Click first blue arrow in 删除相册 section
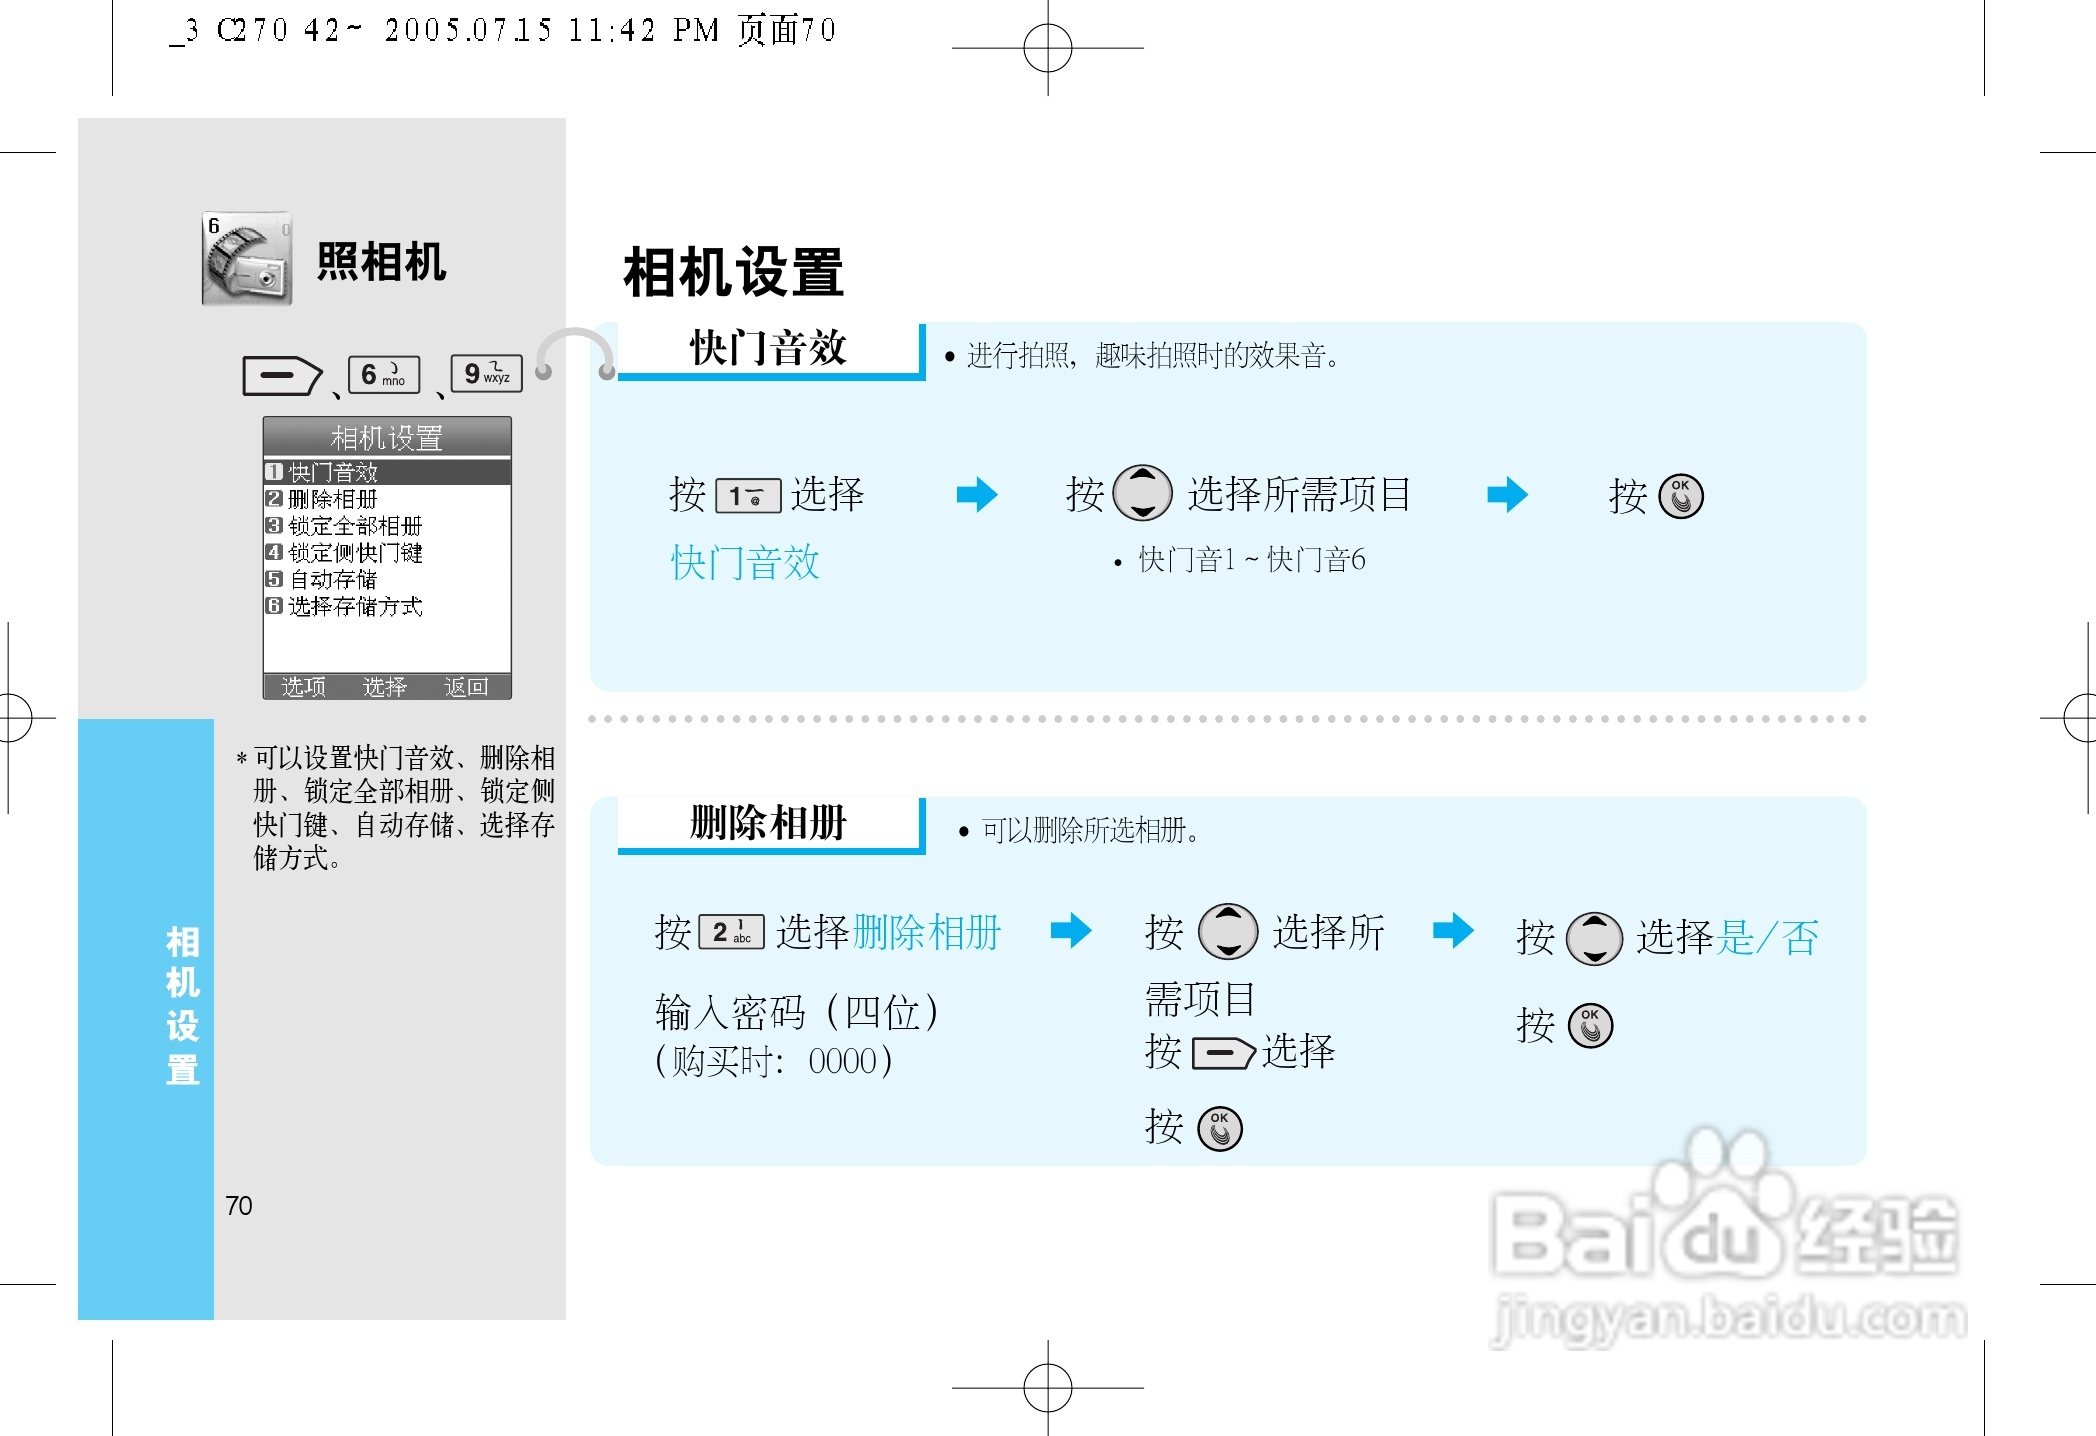 [x=1070, y=930]
